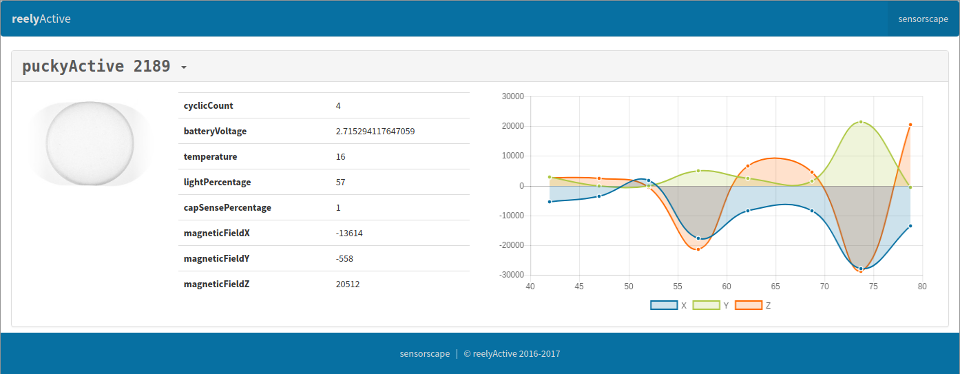
Task: Click the 30000 y-axis label
Action: click(x=512, y=97)
